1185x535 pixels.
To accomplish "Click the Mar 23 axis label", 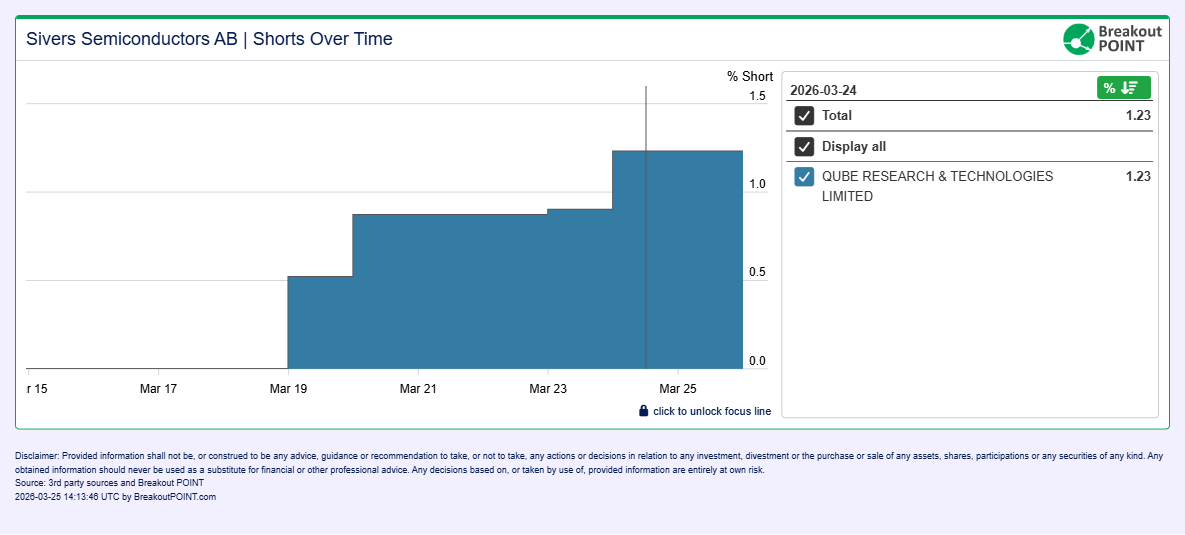I will click(548, 389).
